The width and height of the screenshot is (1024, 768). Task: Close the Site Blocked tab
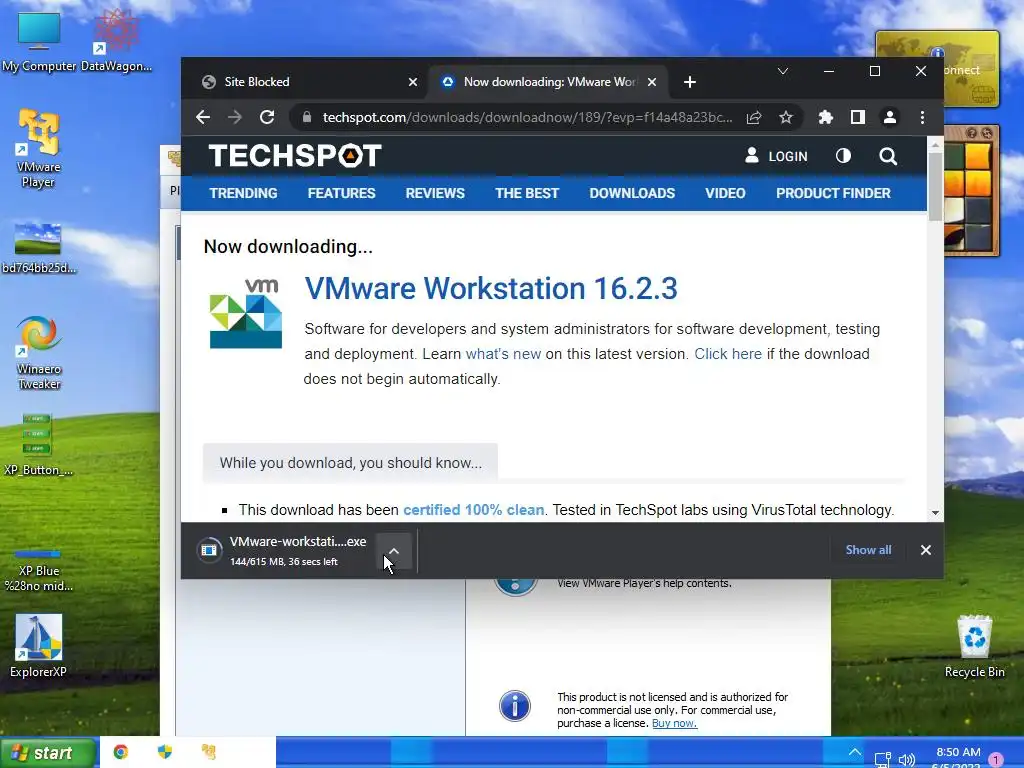tap(413, 82)
